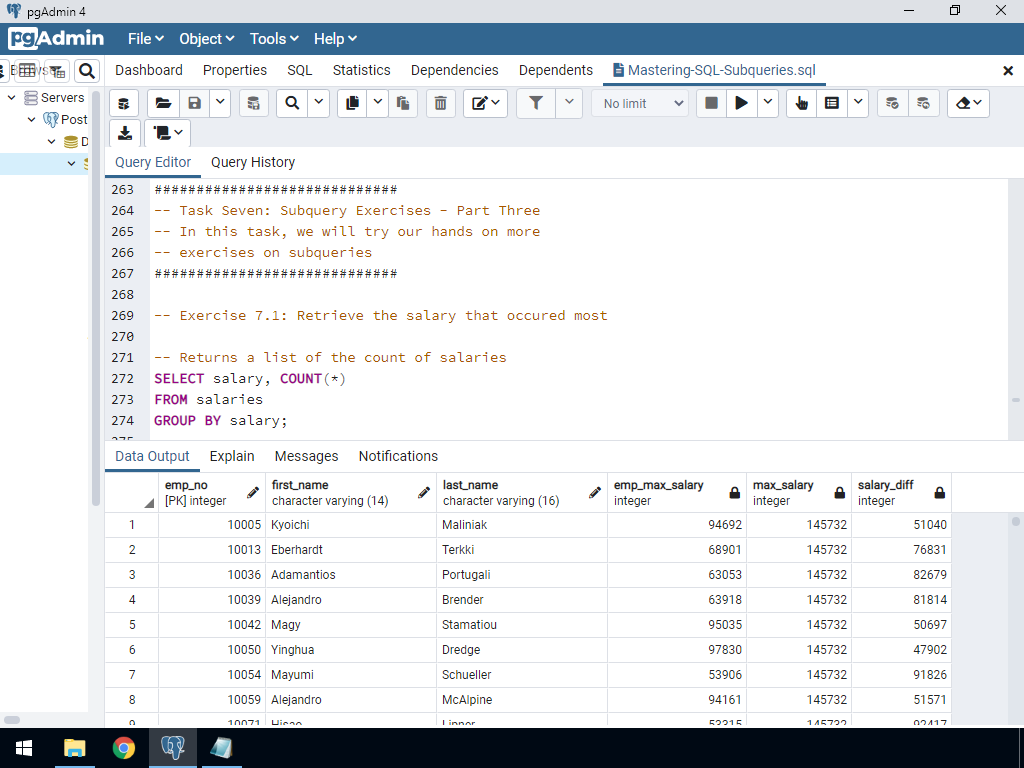
Task: Click the Find magnifier icon in query toolbar
Action: 291,103
